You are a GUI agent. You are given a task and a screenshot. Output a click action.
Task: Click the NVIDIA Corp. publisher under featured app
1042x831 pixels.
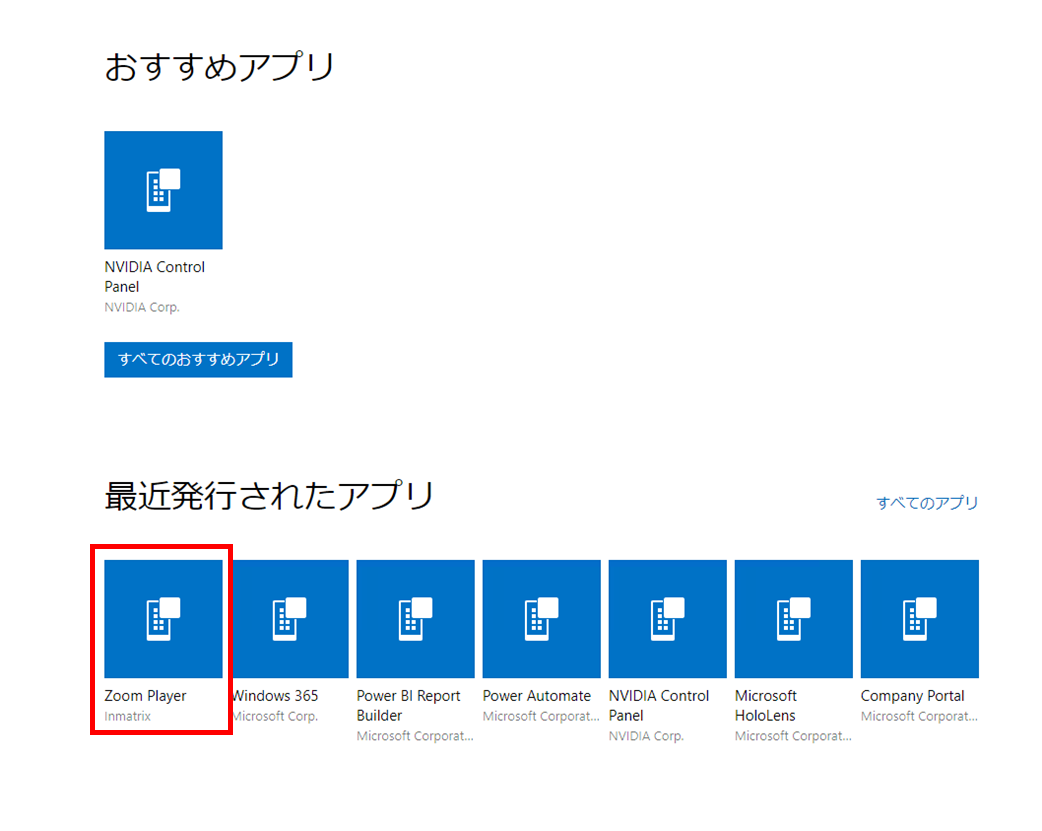pyautogui.click(x=142, y=307)
